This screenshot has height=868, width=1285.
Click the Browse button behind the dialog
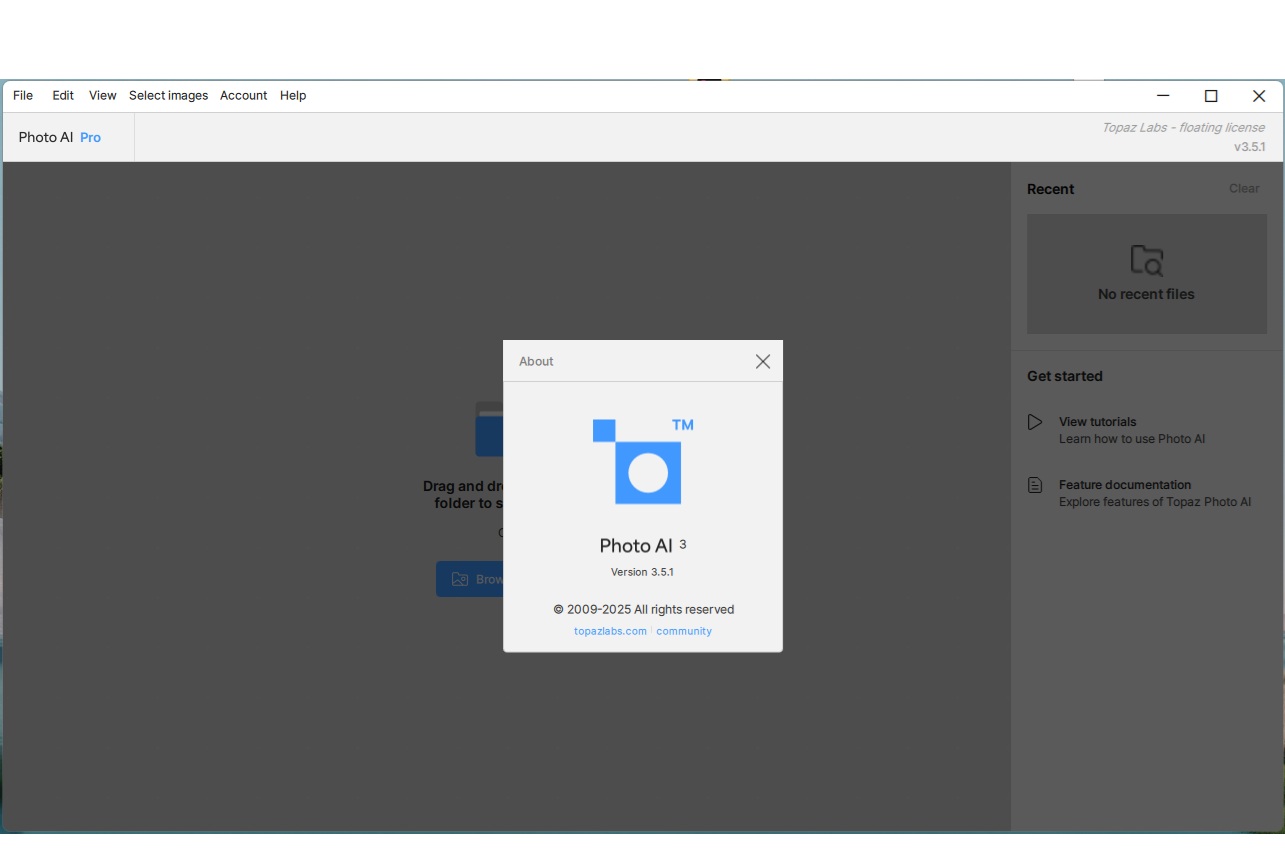[470, 579]
